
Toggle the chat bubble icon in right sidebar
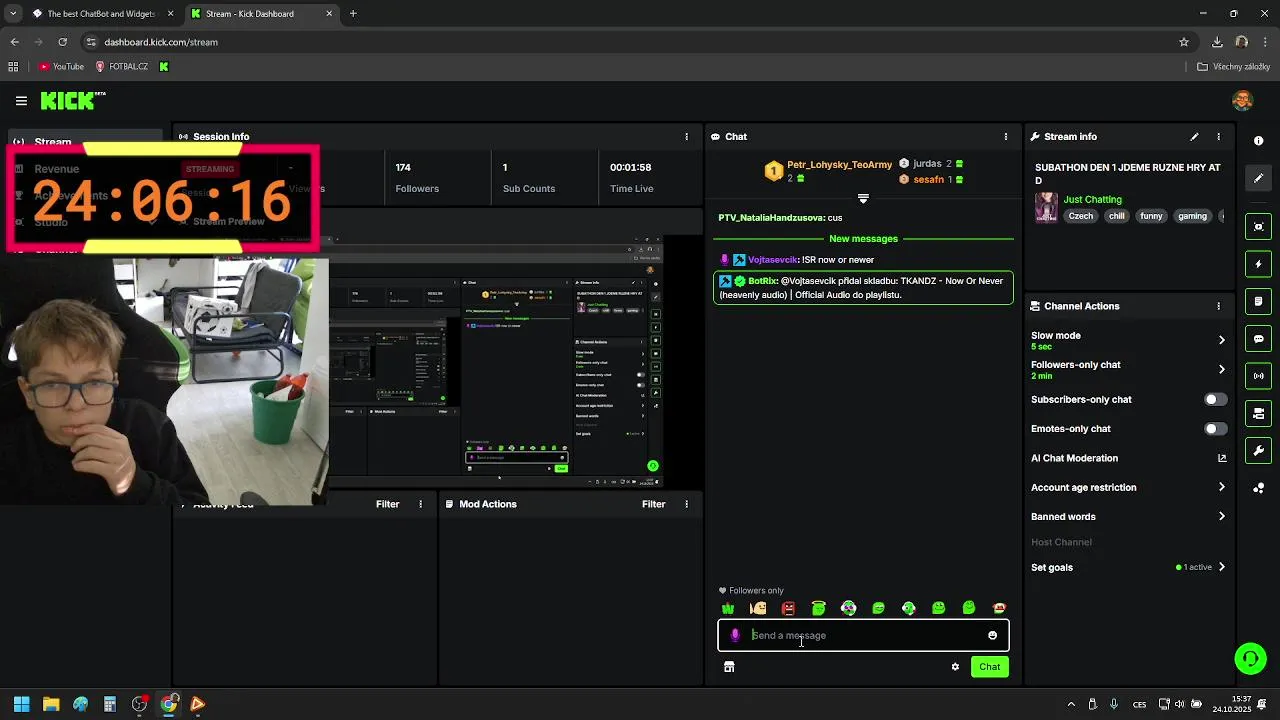pos(1259,339)
